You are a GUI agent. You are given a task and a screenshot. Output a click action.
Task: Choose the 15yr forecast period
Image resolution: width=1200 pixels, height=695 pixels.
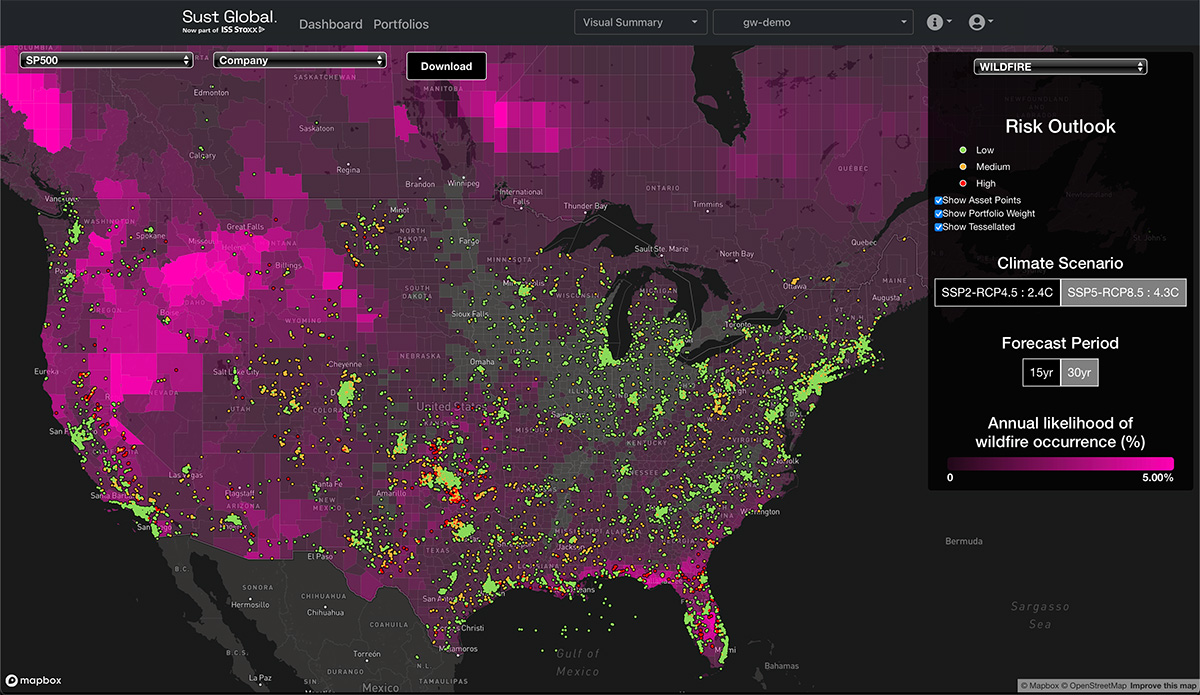click(x=1040, y=373)
